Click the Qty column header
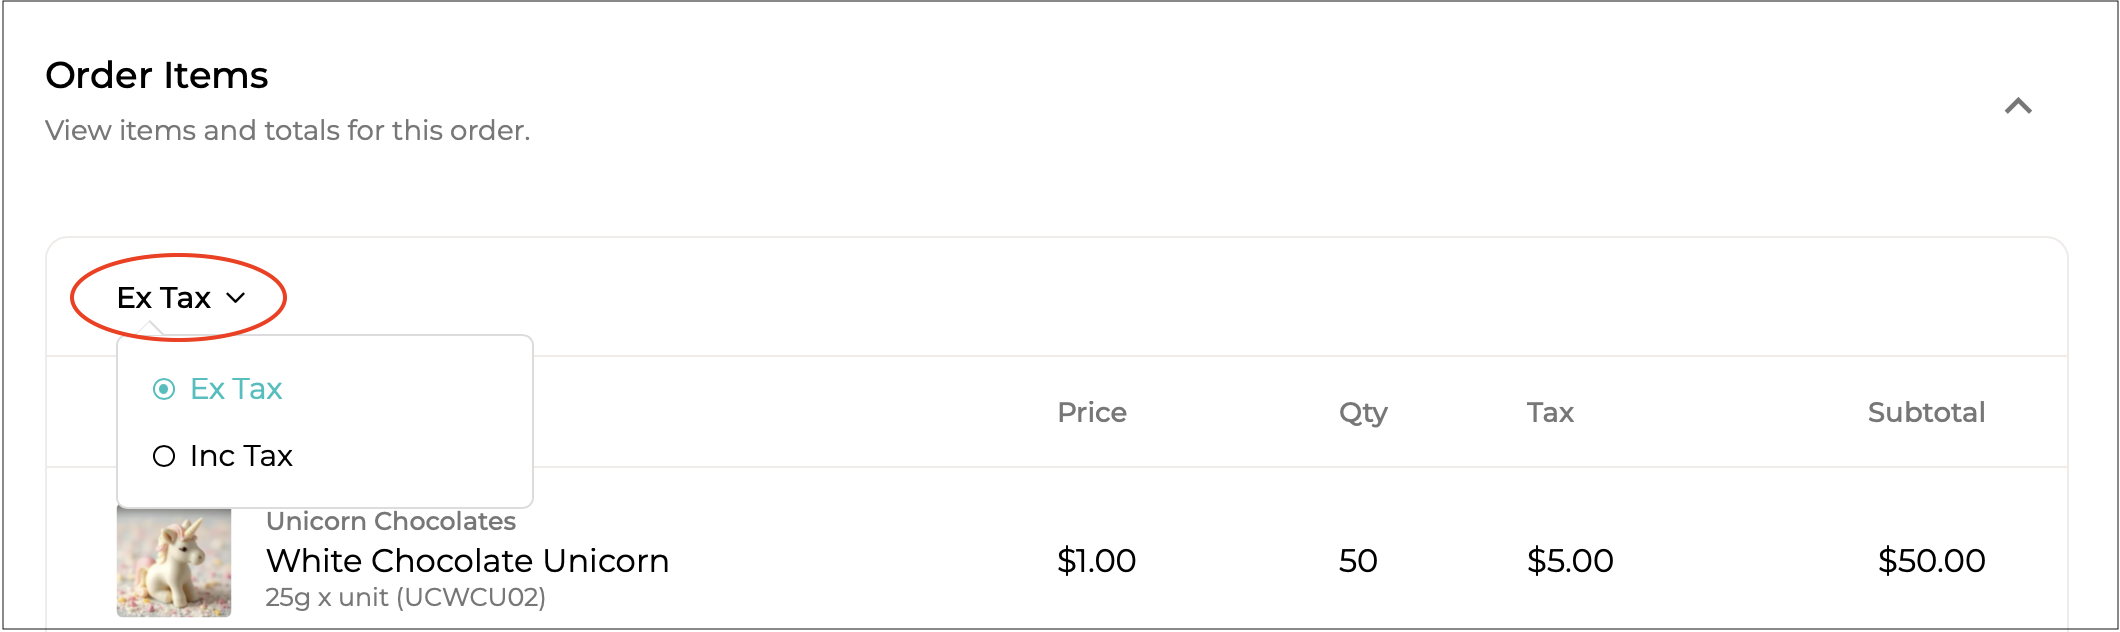2120x632 pixels. [x=1362, y=412]
